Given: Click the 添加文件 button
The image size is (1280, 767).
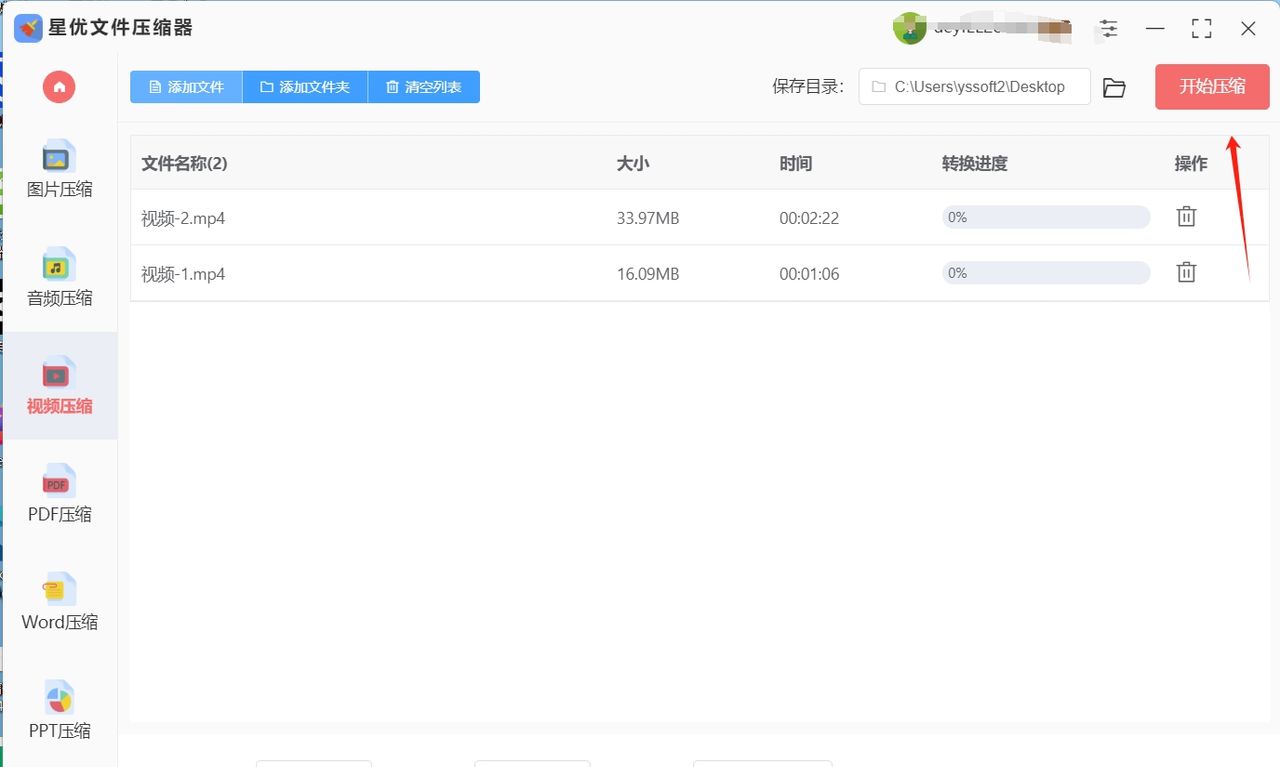Looking at the screenshot, I should 186,87.
